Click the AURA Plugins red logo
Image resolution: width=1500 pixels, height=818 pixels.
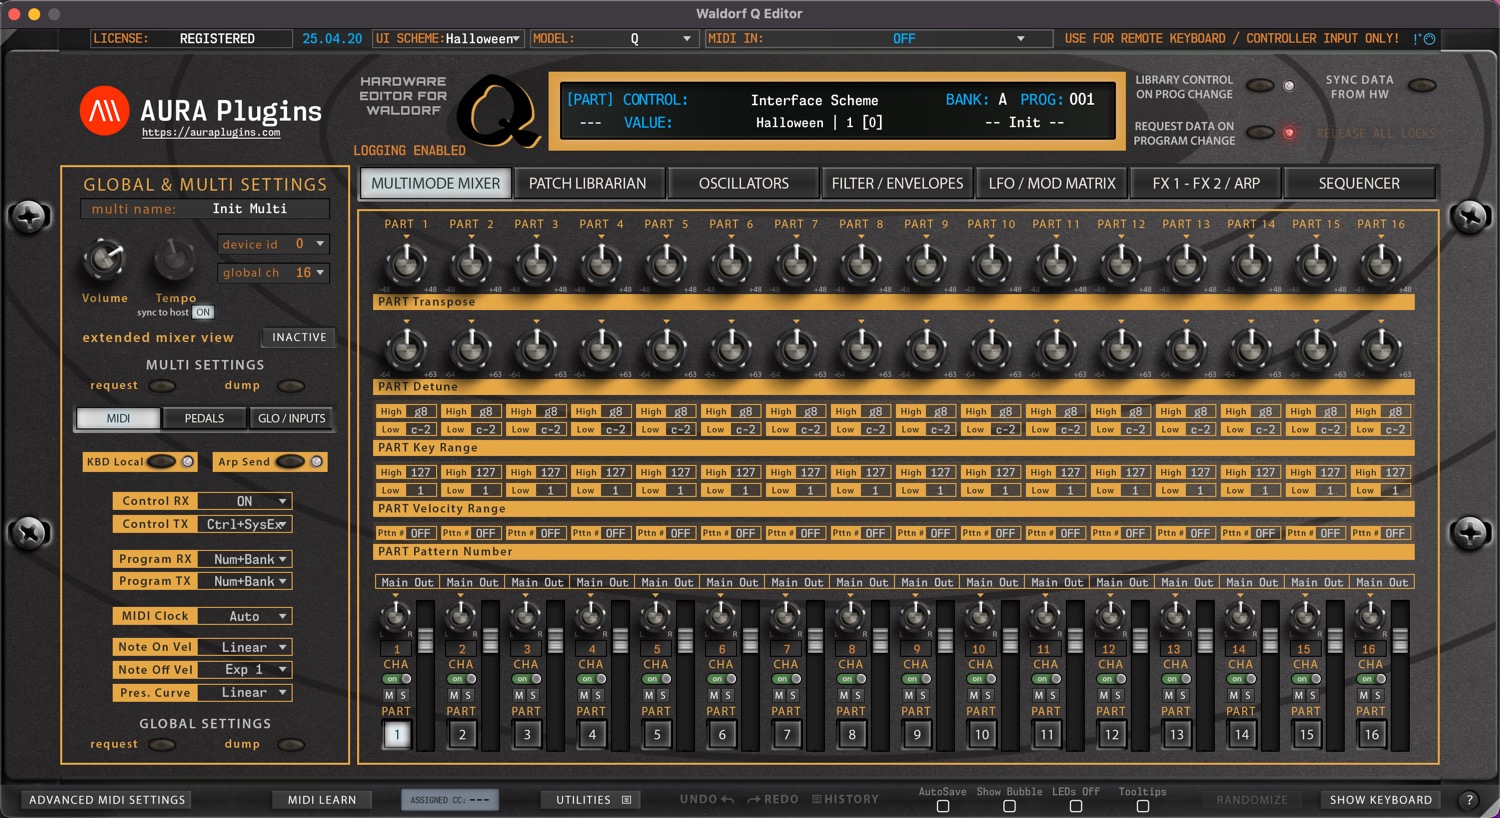pos(105,111)
